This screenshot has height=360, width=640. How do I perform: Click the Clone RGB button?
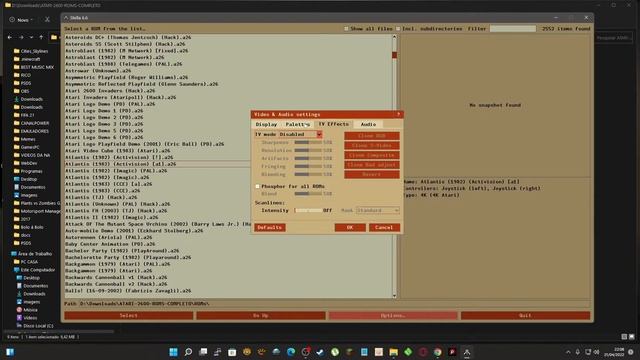[x=372, y=136]
